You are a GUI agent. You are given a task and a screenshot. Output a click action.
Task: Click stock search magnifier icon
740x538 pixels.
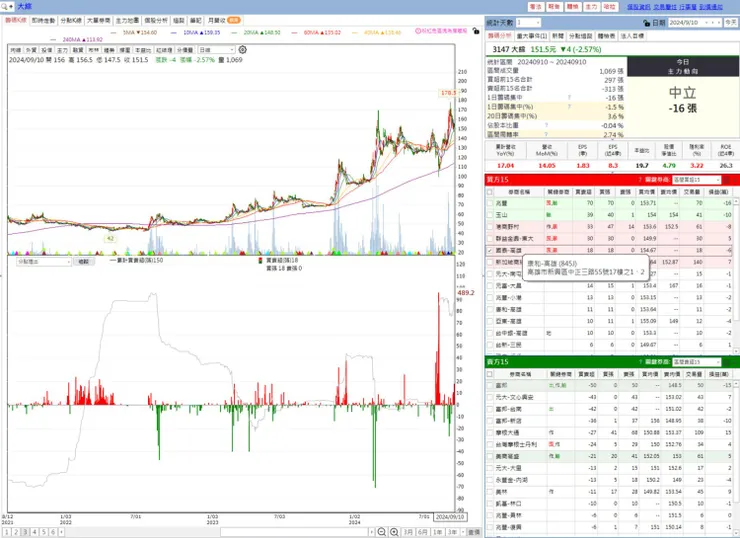[4, 7]
